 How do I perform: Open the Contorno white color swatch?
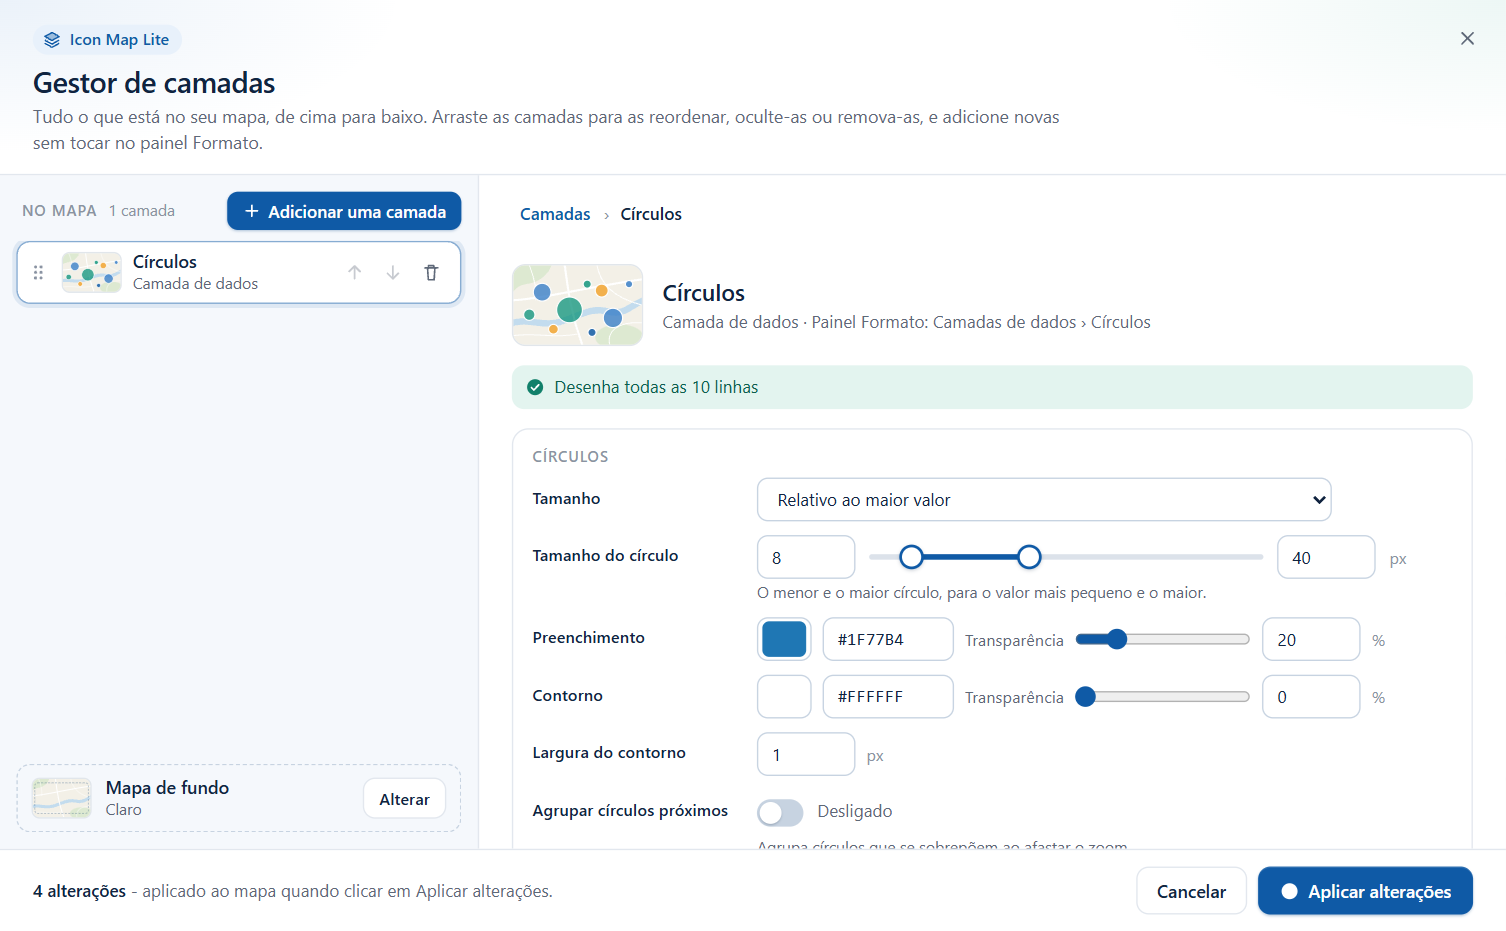tap(784, 697)
